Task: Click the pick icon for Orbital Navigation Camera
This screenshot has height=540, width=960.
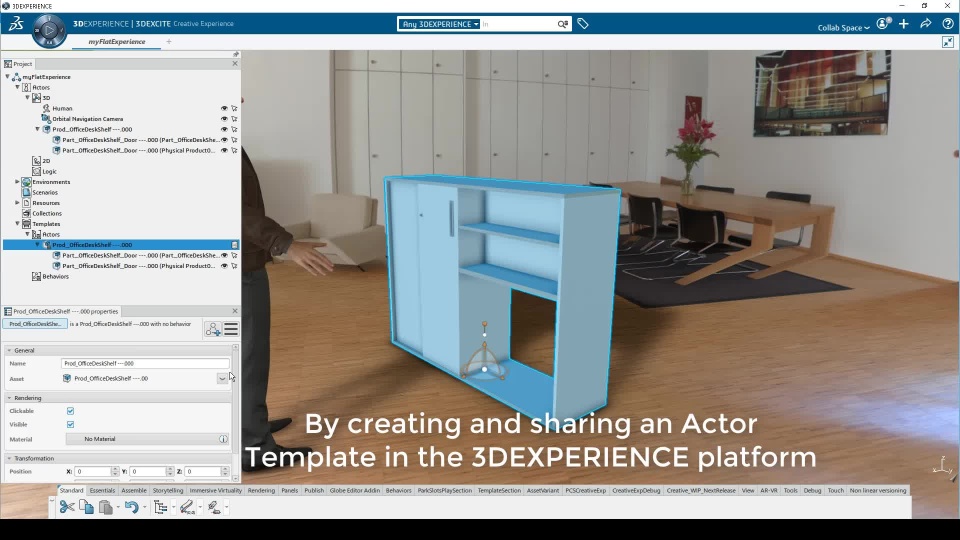Action: click(234, 119)
